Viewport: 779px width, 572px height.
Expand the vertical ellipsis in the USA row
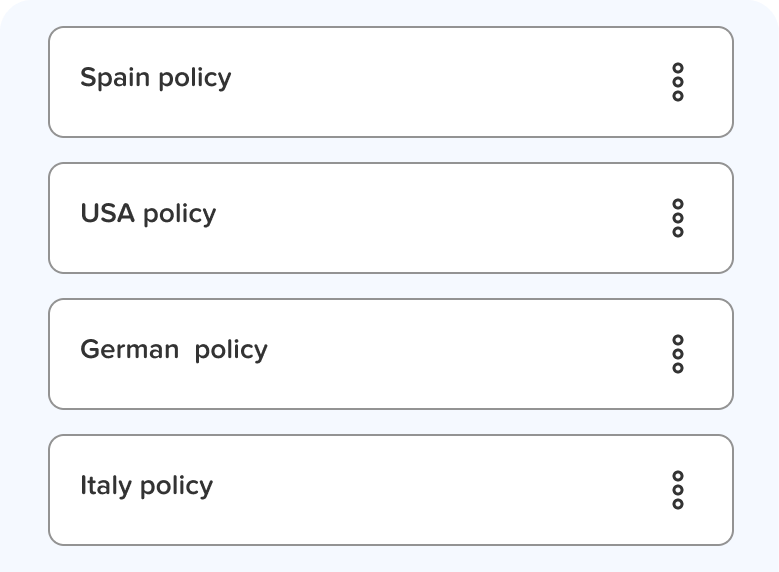click(678, 218)
